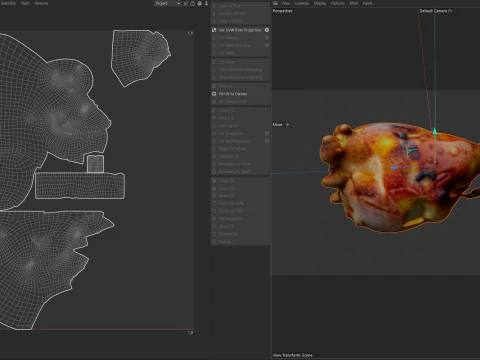Click the Default Camera label
The height and width of the screenshot is (360, 480).
point(436,11)
